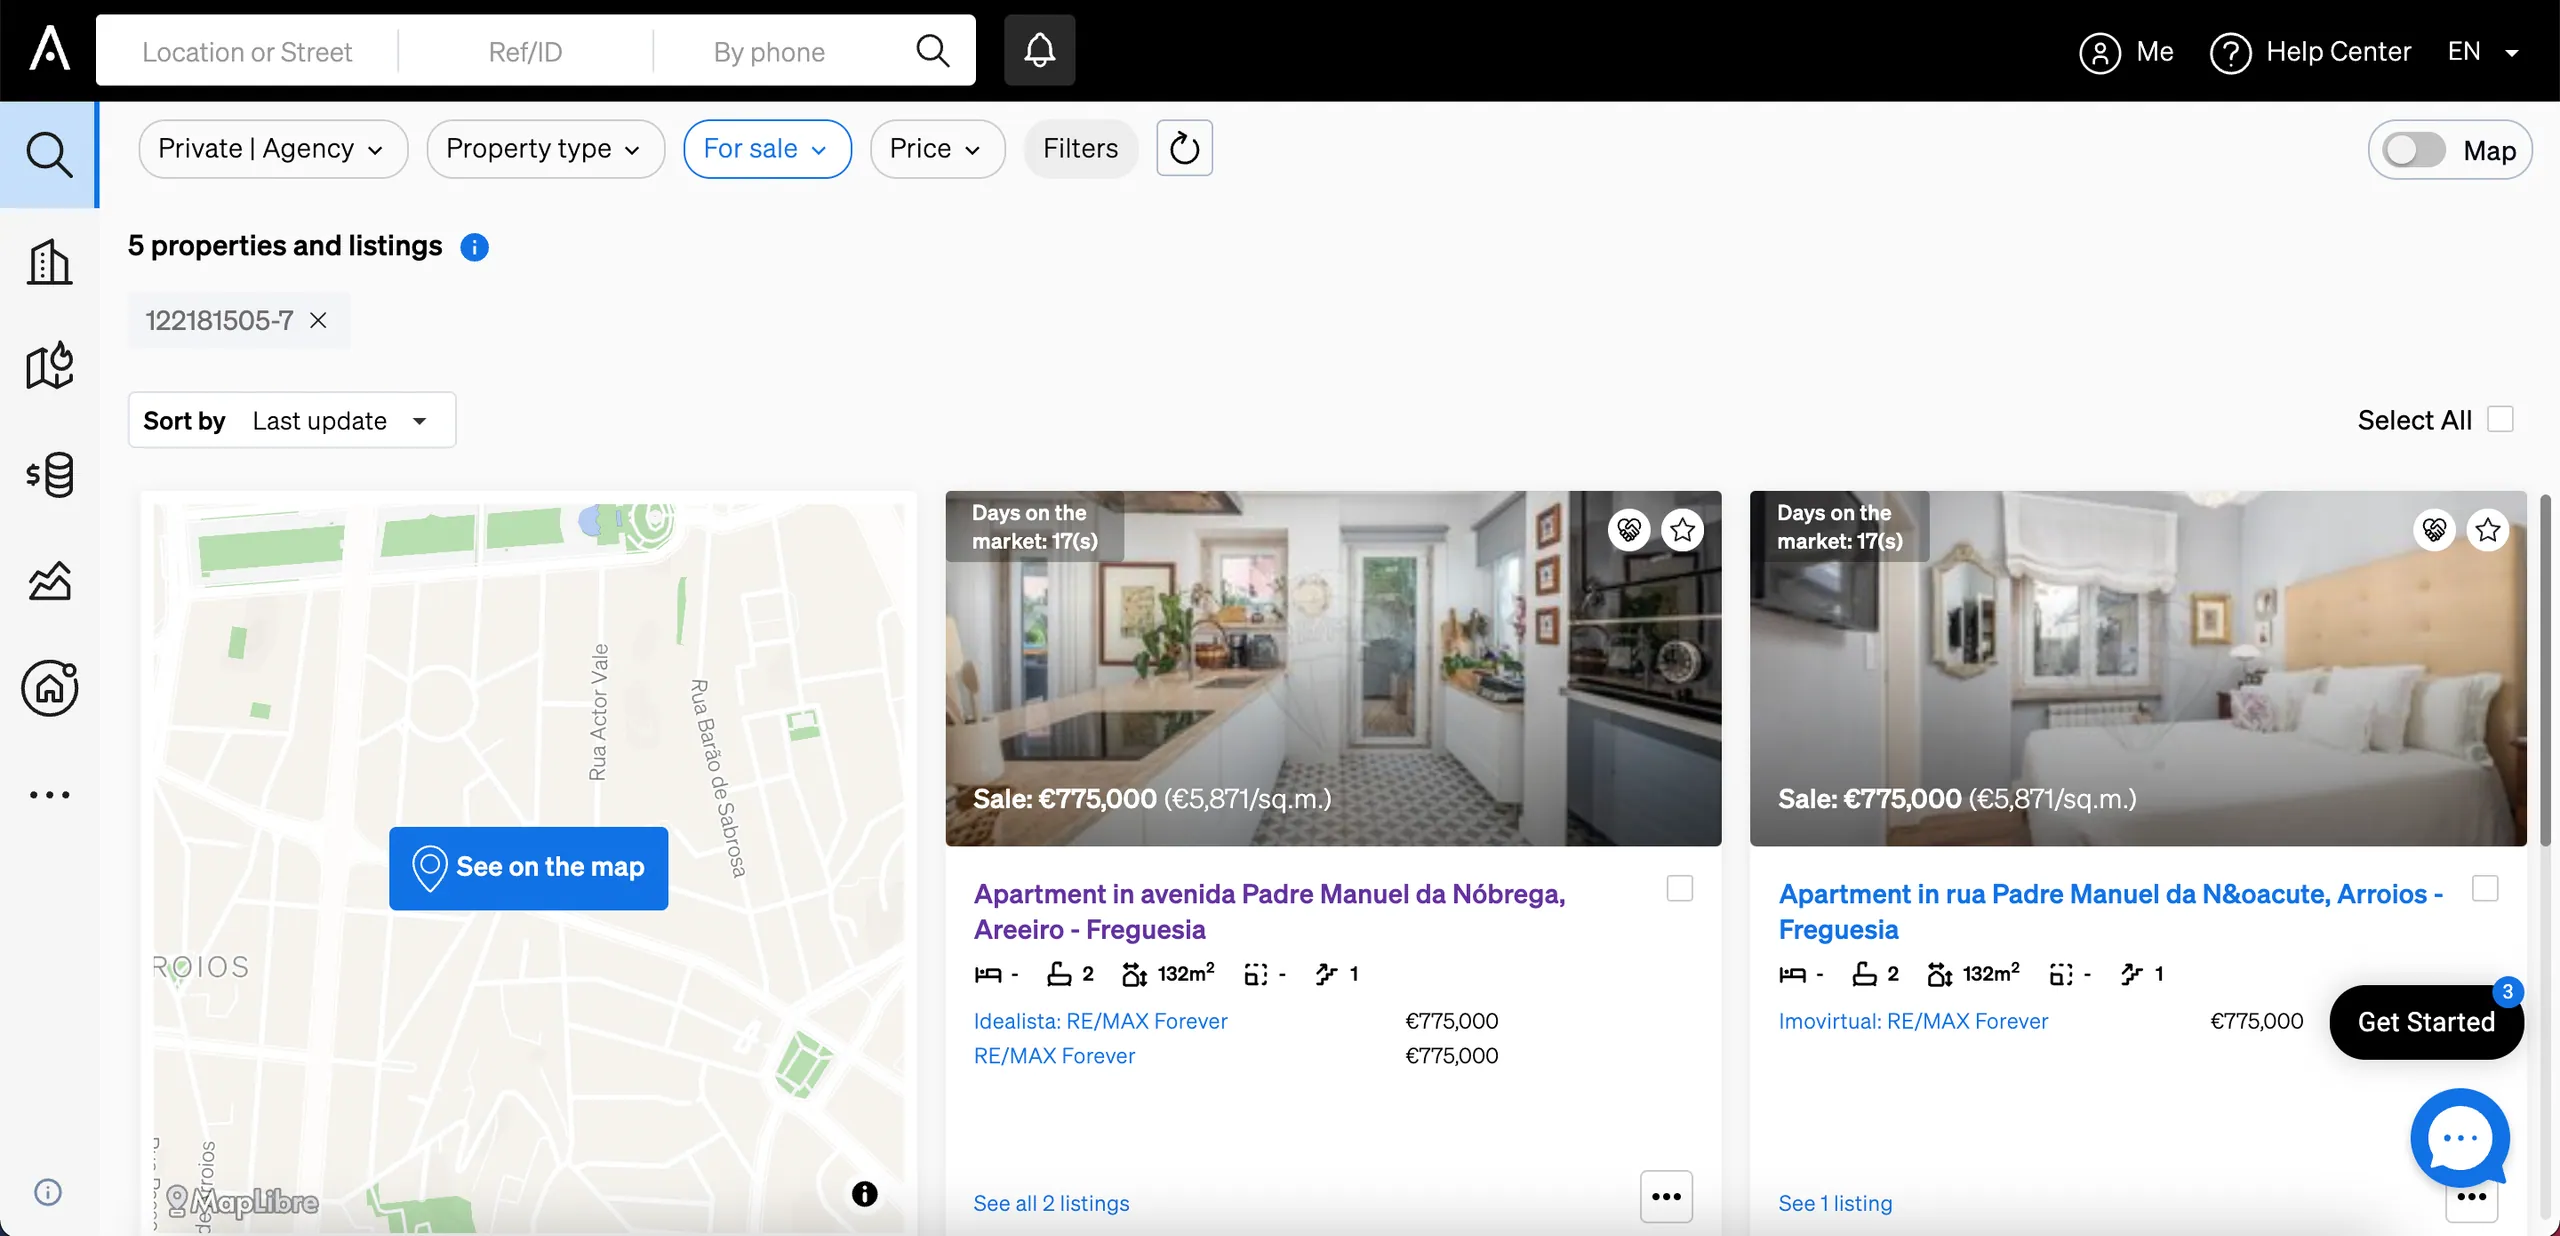The height and width of the screenshot is (1236, 2560).
Task: Switch to the Ref/ID search tab
Action: 525,51
